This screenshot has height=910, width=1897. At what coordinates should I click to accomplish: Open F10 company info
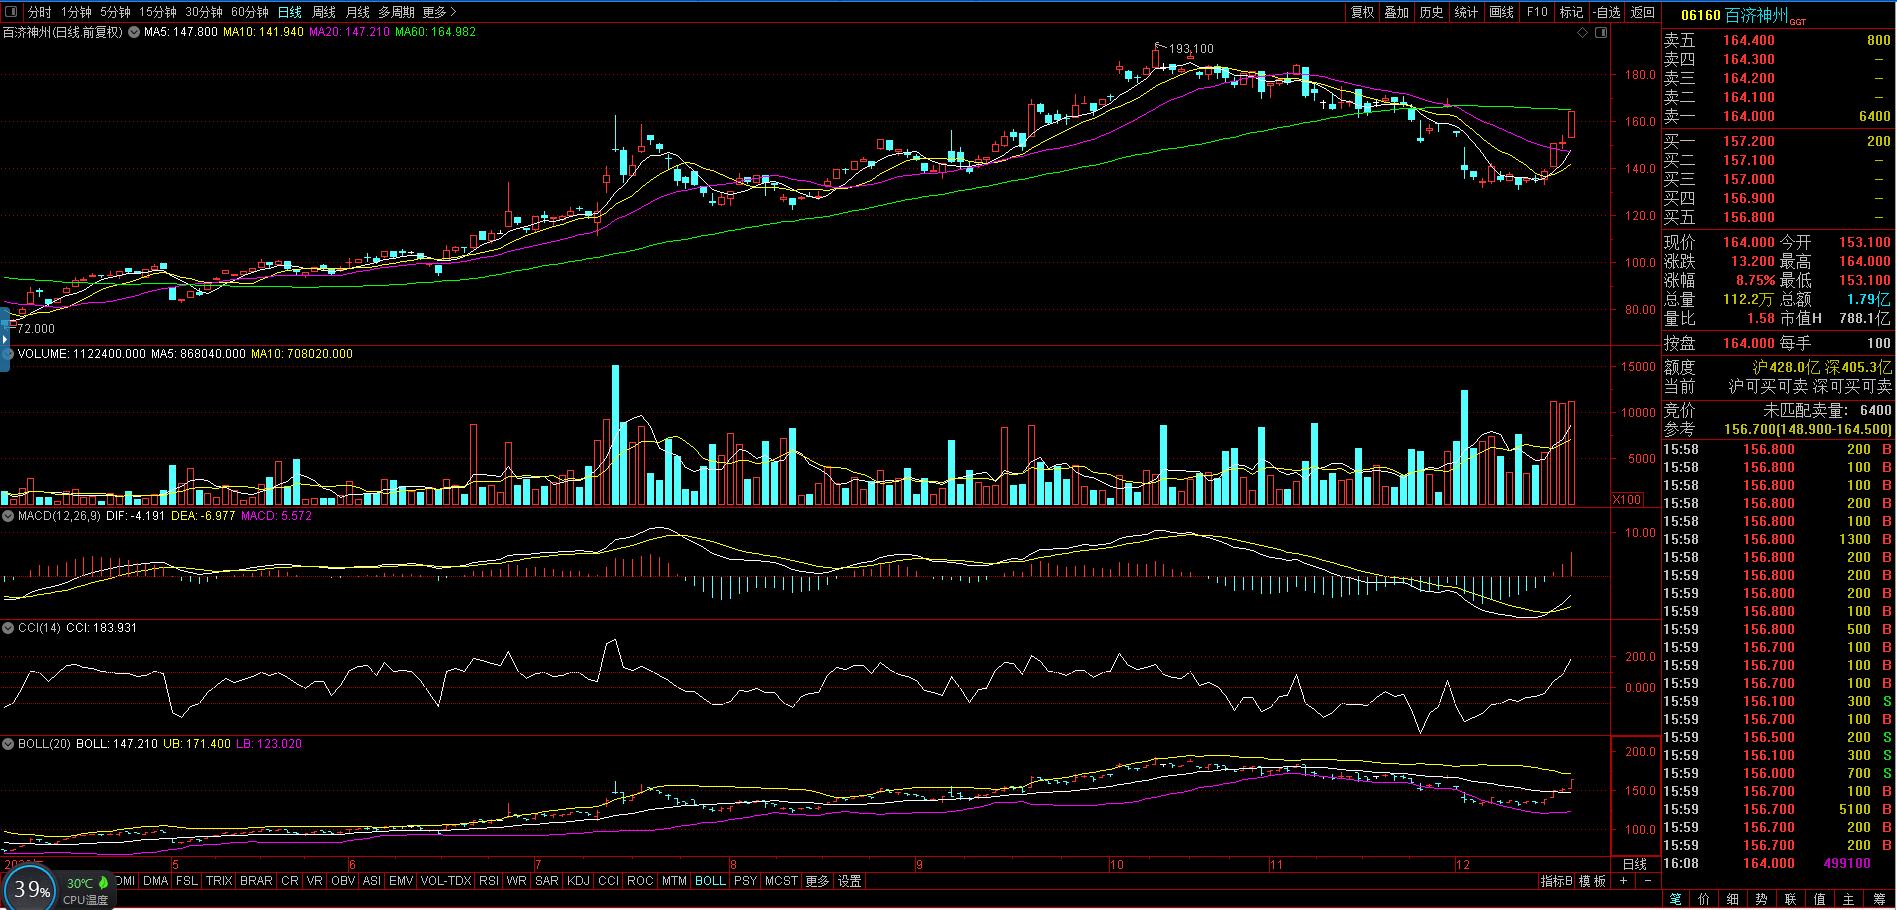[x=1537, y=12]
